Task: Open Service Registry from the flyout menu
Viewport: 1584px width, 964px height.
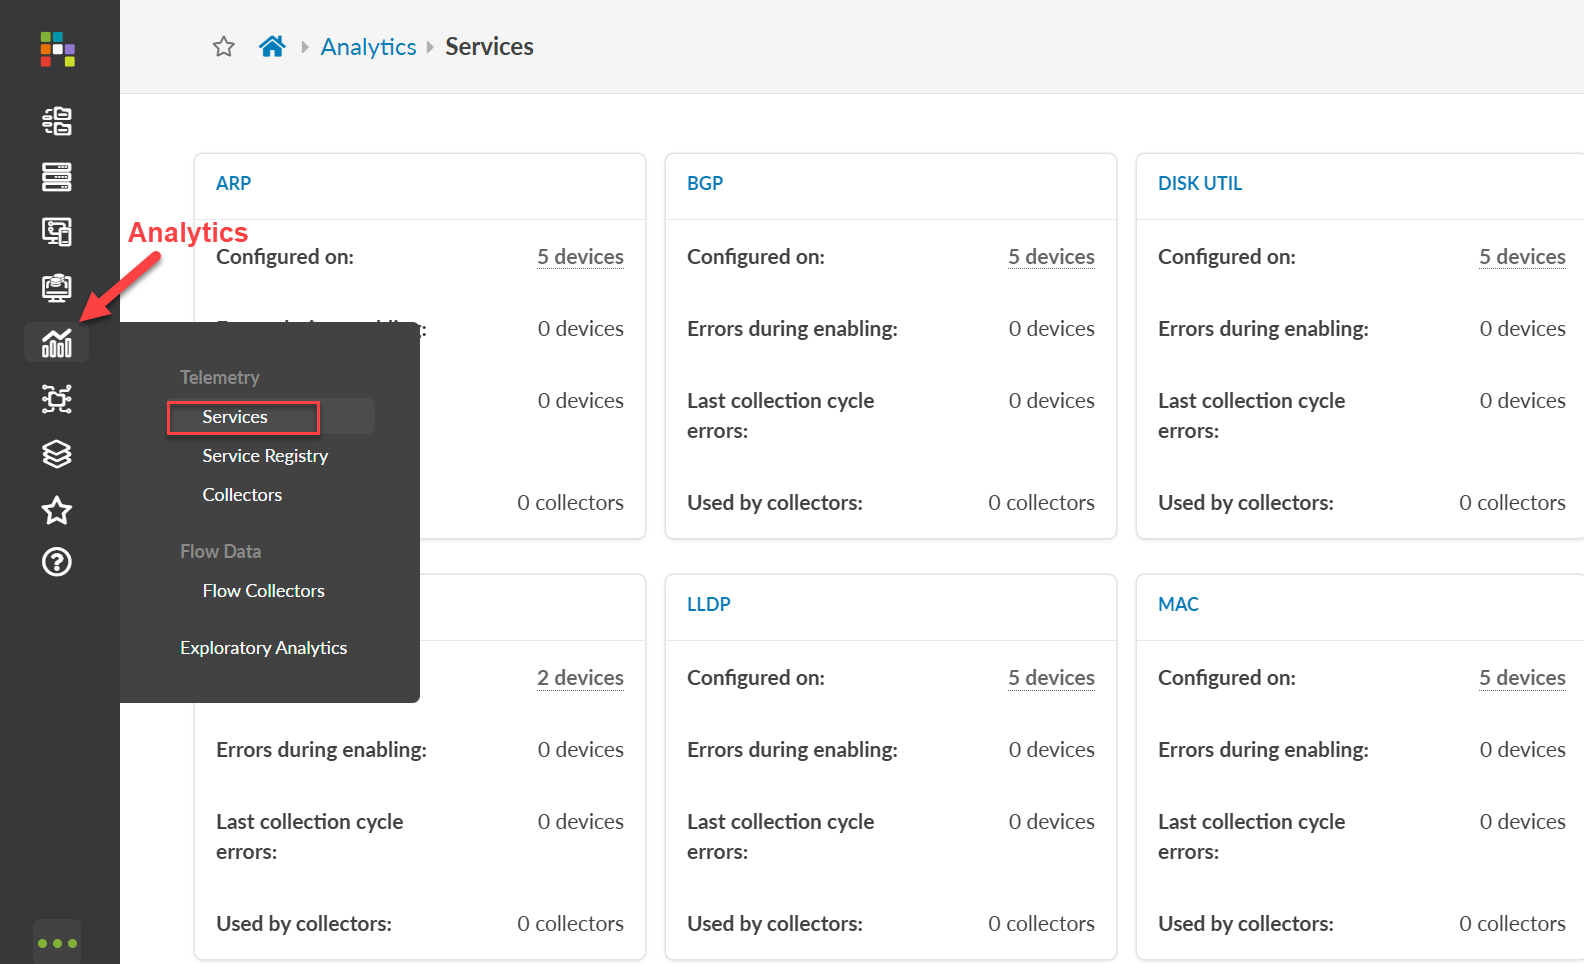Action: (265, 456)
